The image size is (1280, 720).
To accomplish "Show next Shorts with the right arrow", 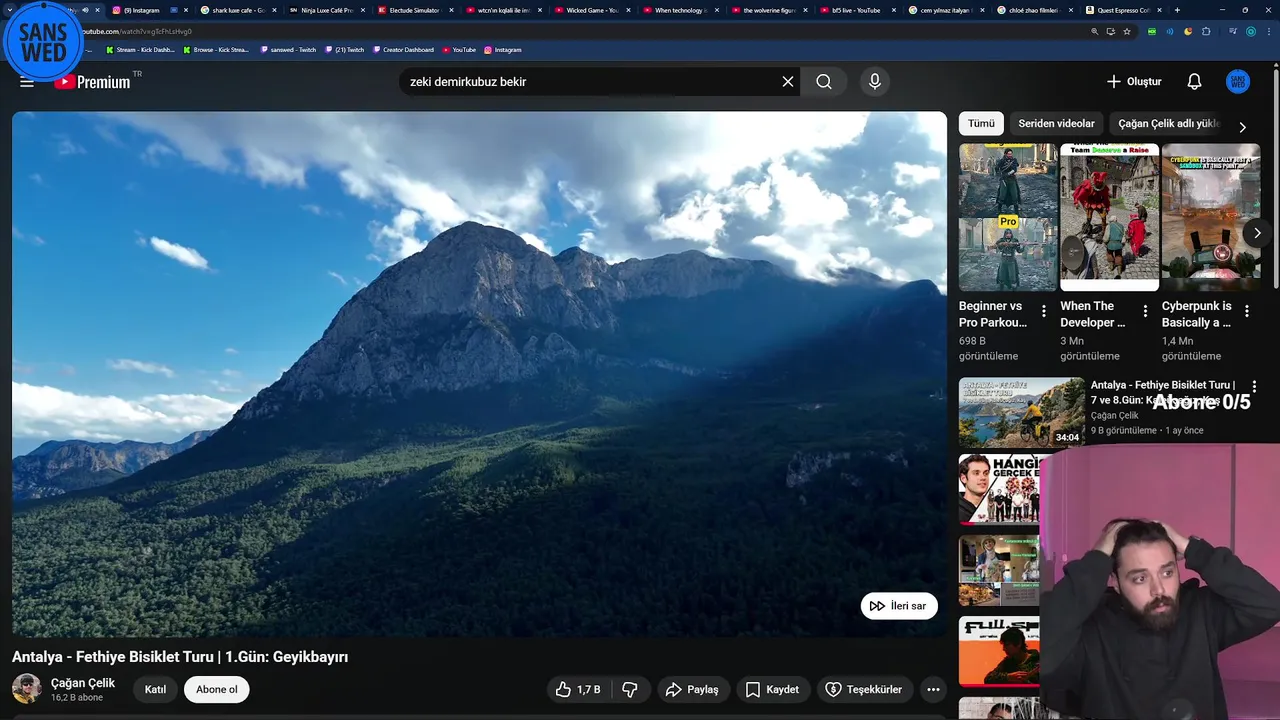I will pos(1257,233).
